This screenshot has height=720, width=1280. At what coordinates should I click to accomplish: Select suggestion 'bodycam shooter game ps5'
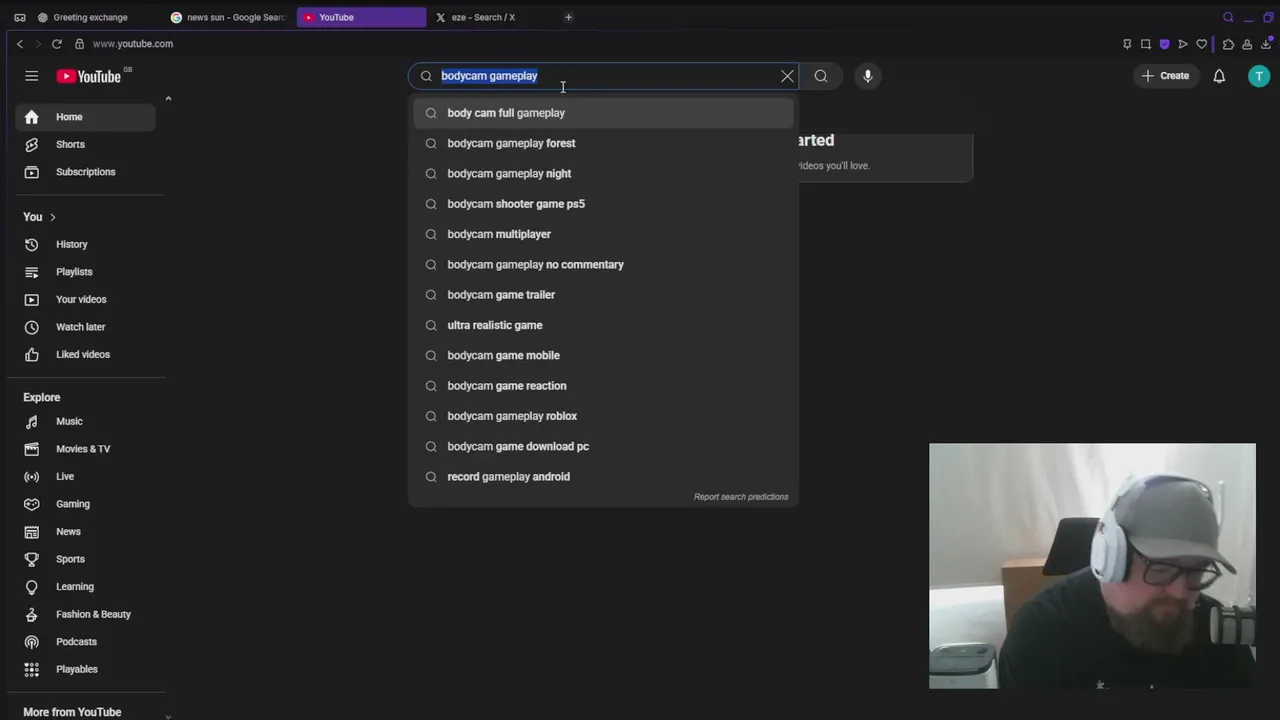pos(603,204)
